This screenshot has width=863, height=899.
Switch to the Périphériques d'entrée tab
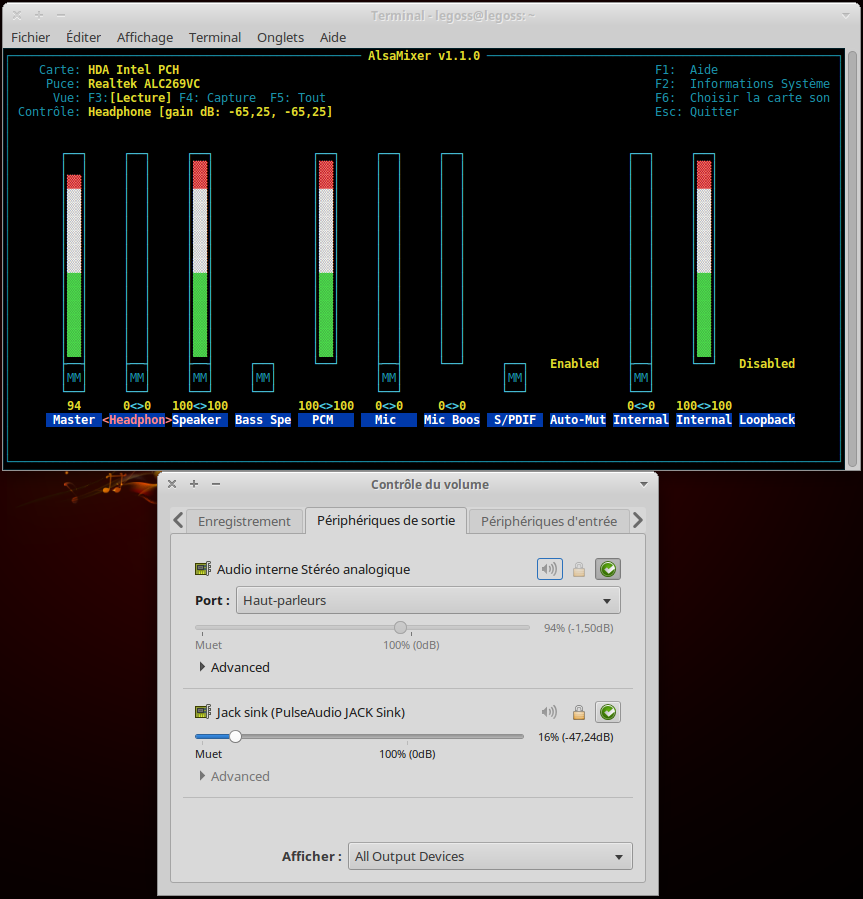549,521
